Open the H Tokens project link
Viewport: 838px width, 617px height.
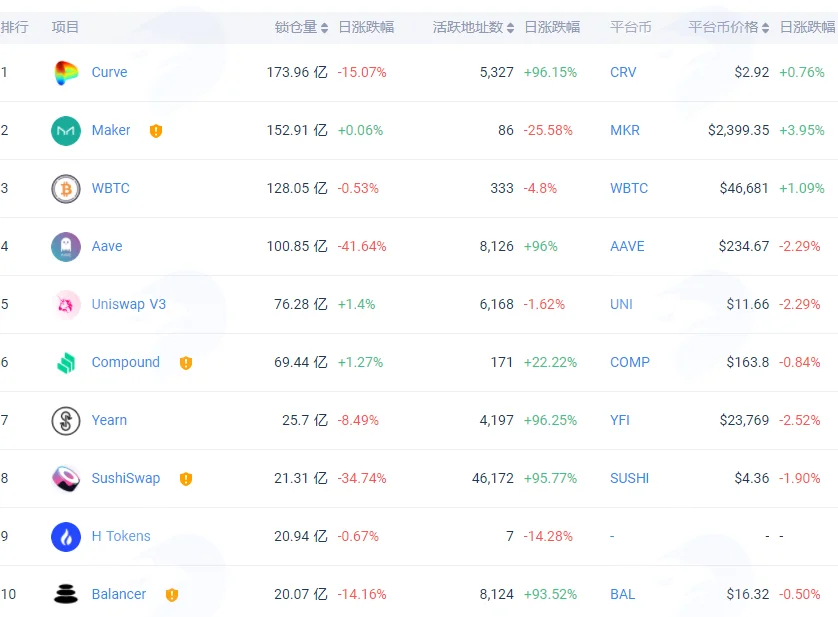[x=121, y=536]
